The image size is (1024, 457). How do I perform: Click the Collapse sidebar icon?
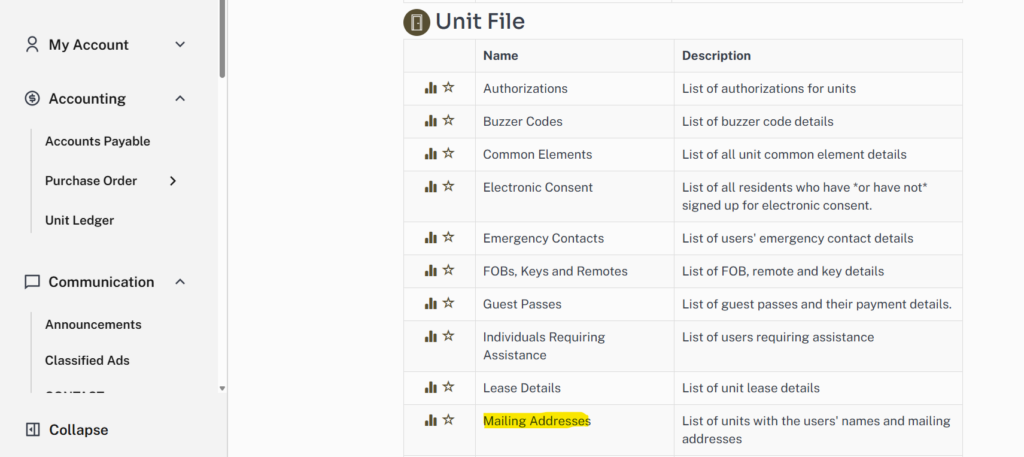(x=32, y=430)
